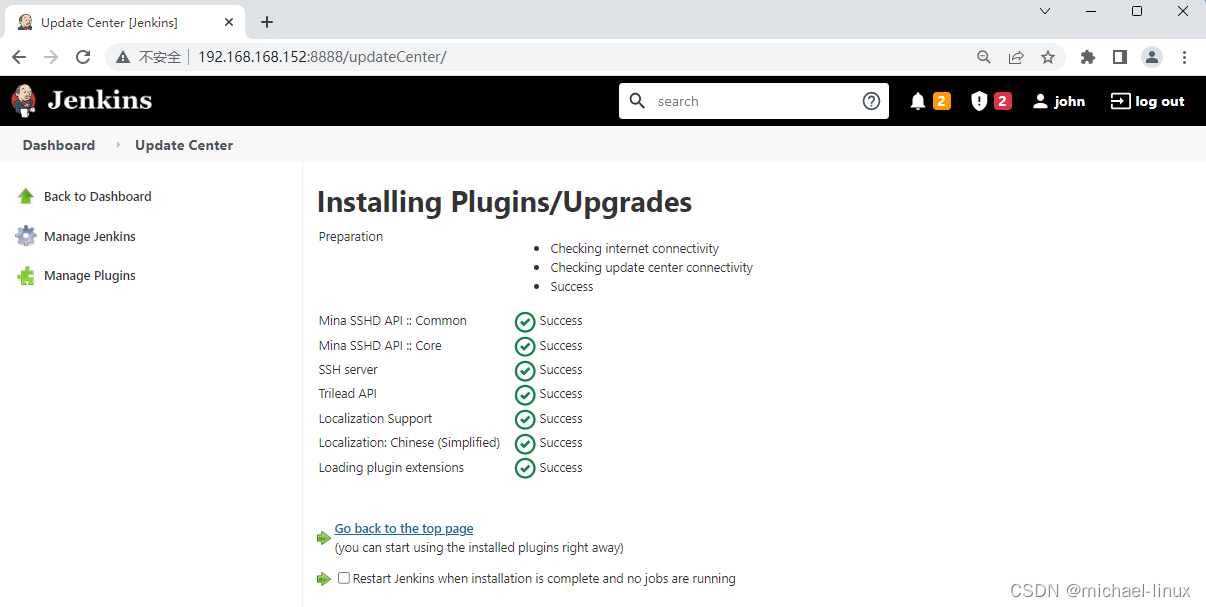Click the green up arrow Back to Dashboard icon
The width and height of the screenshot is (1206, 607).
pos(26,196)
